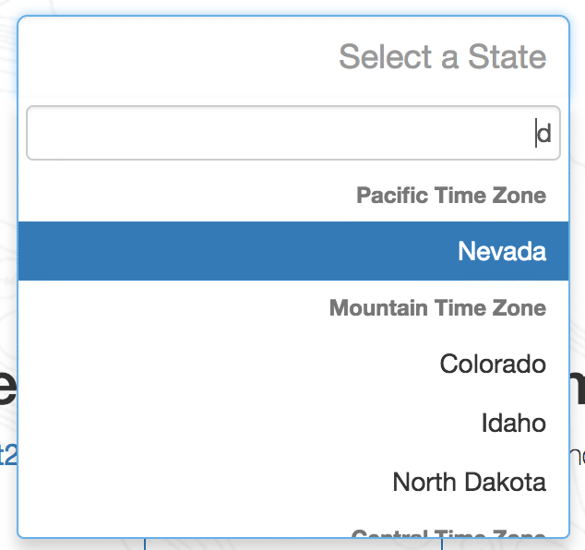The width and height of the screenshot is (585, 550).
Task: Click the white area left of Select a State
Action: 175,57
